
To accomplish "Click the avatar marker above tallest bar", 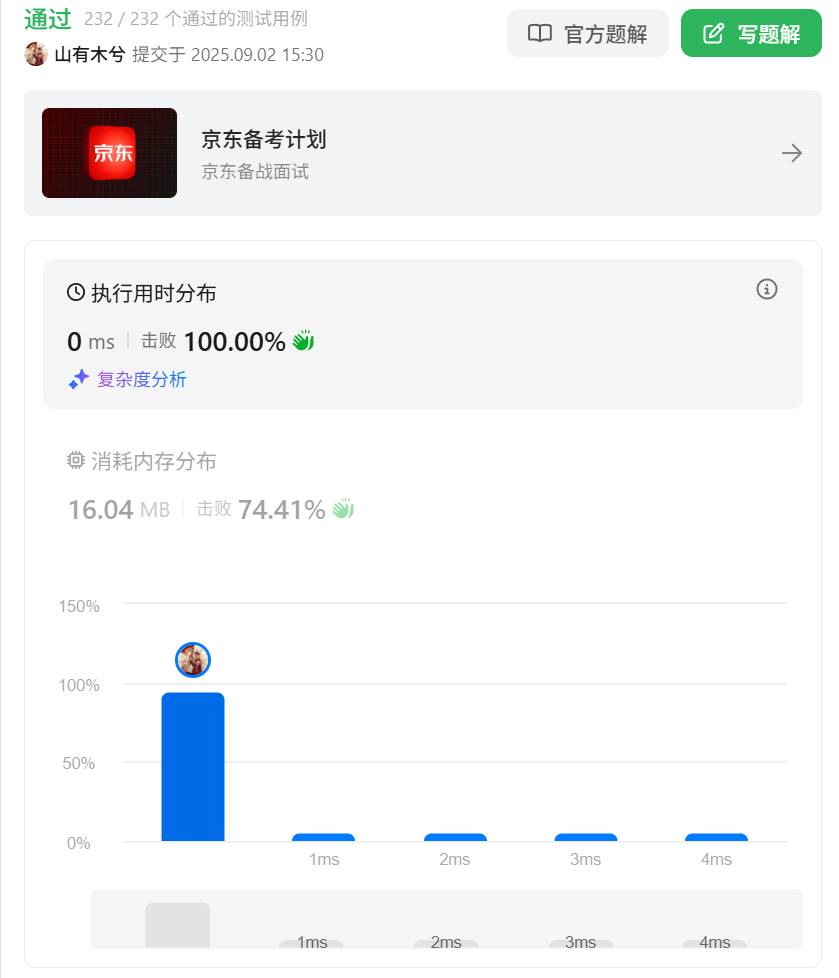I will (x=193, y=660).
